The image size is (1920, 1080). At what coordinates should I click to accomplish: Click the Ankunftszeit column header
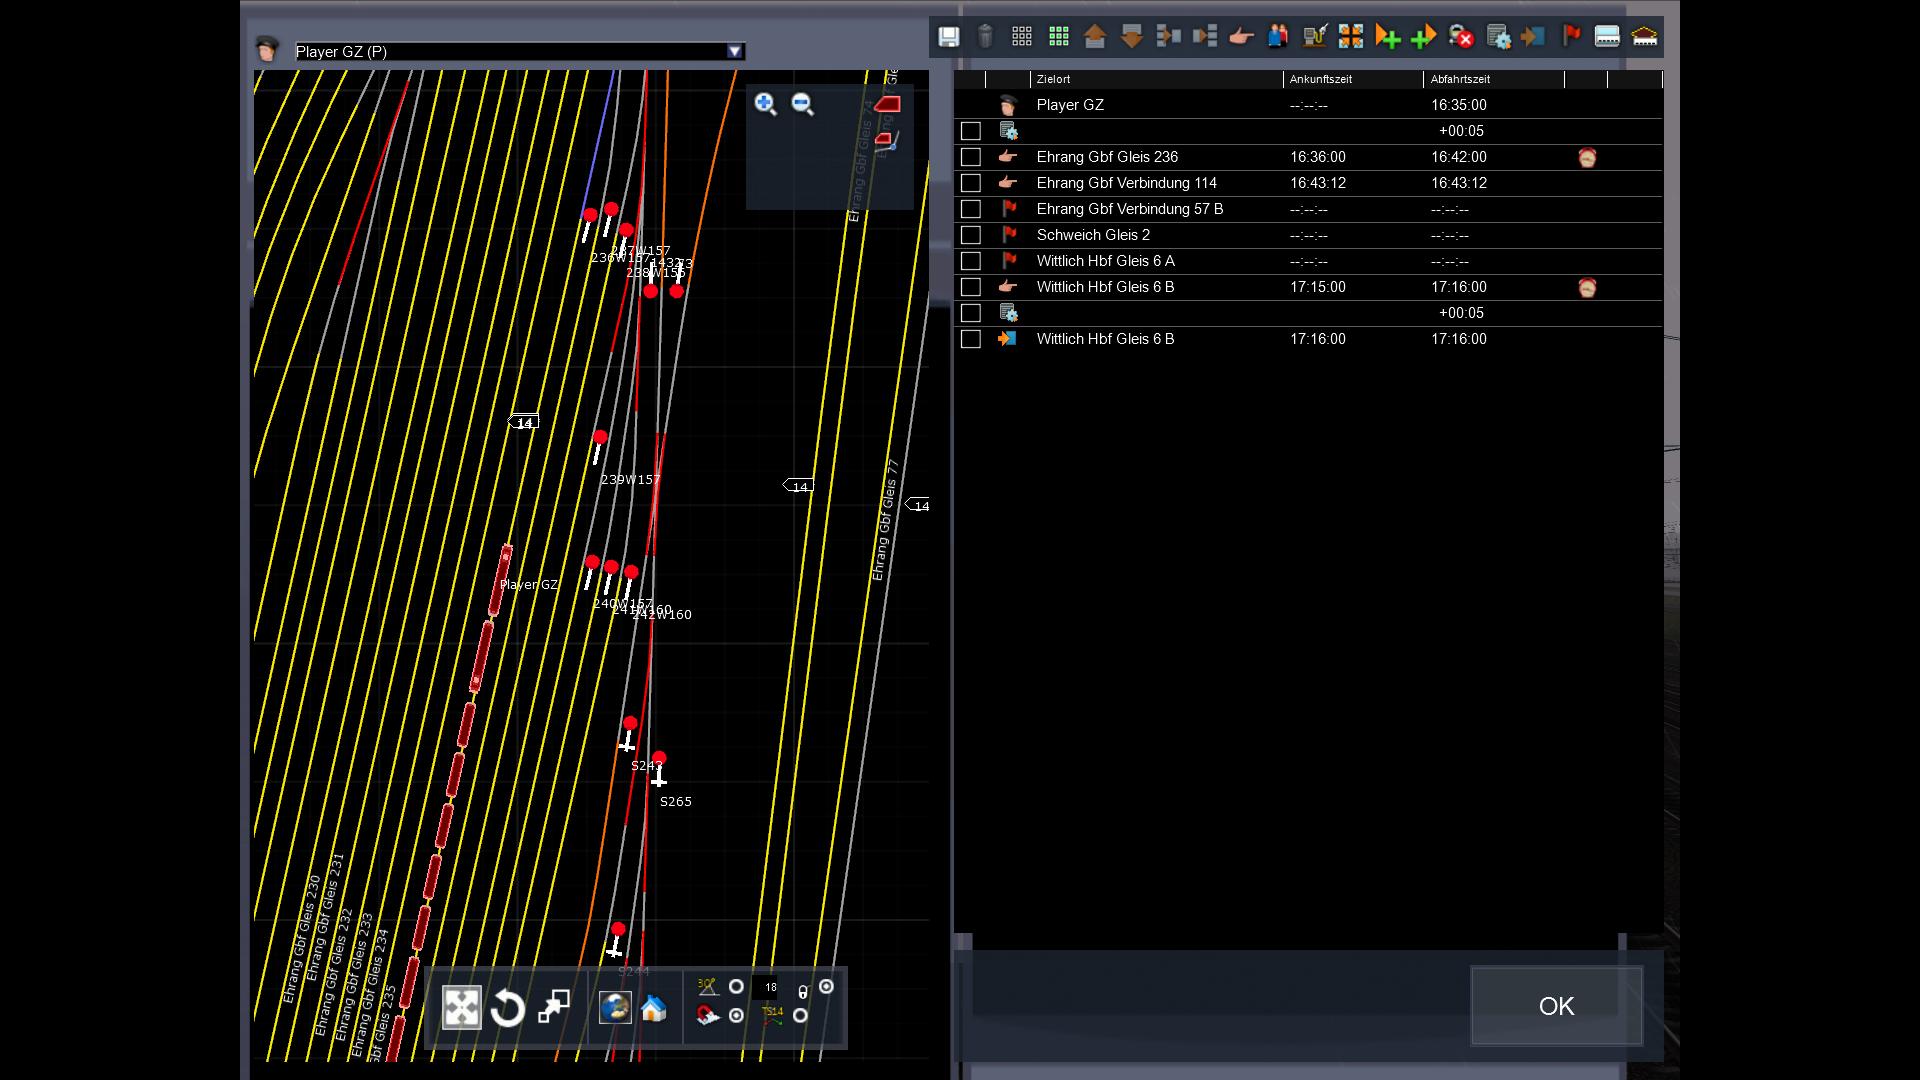tap(1353, 79)
